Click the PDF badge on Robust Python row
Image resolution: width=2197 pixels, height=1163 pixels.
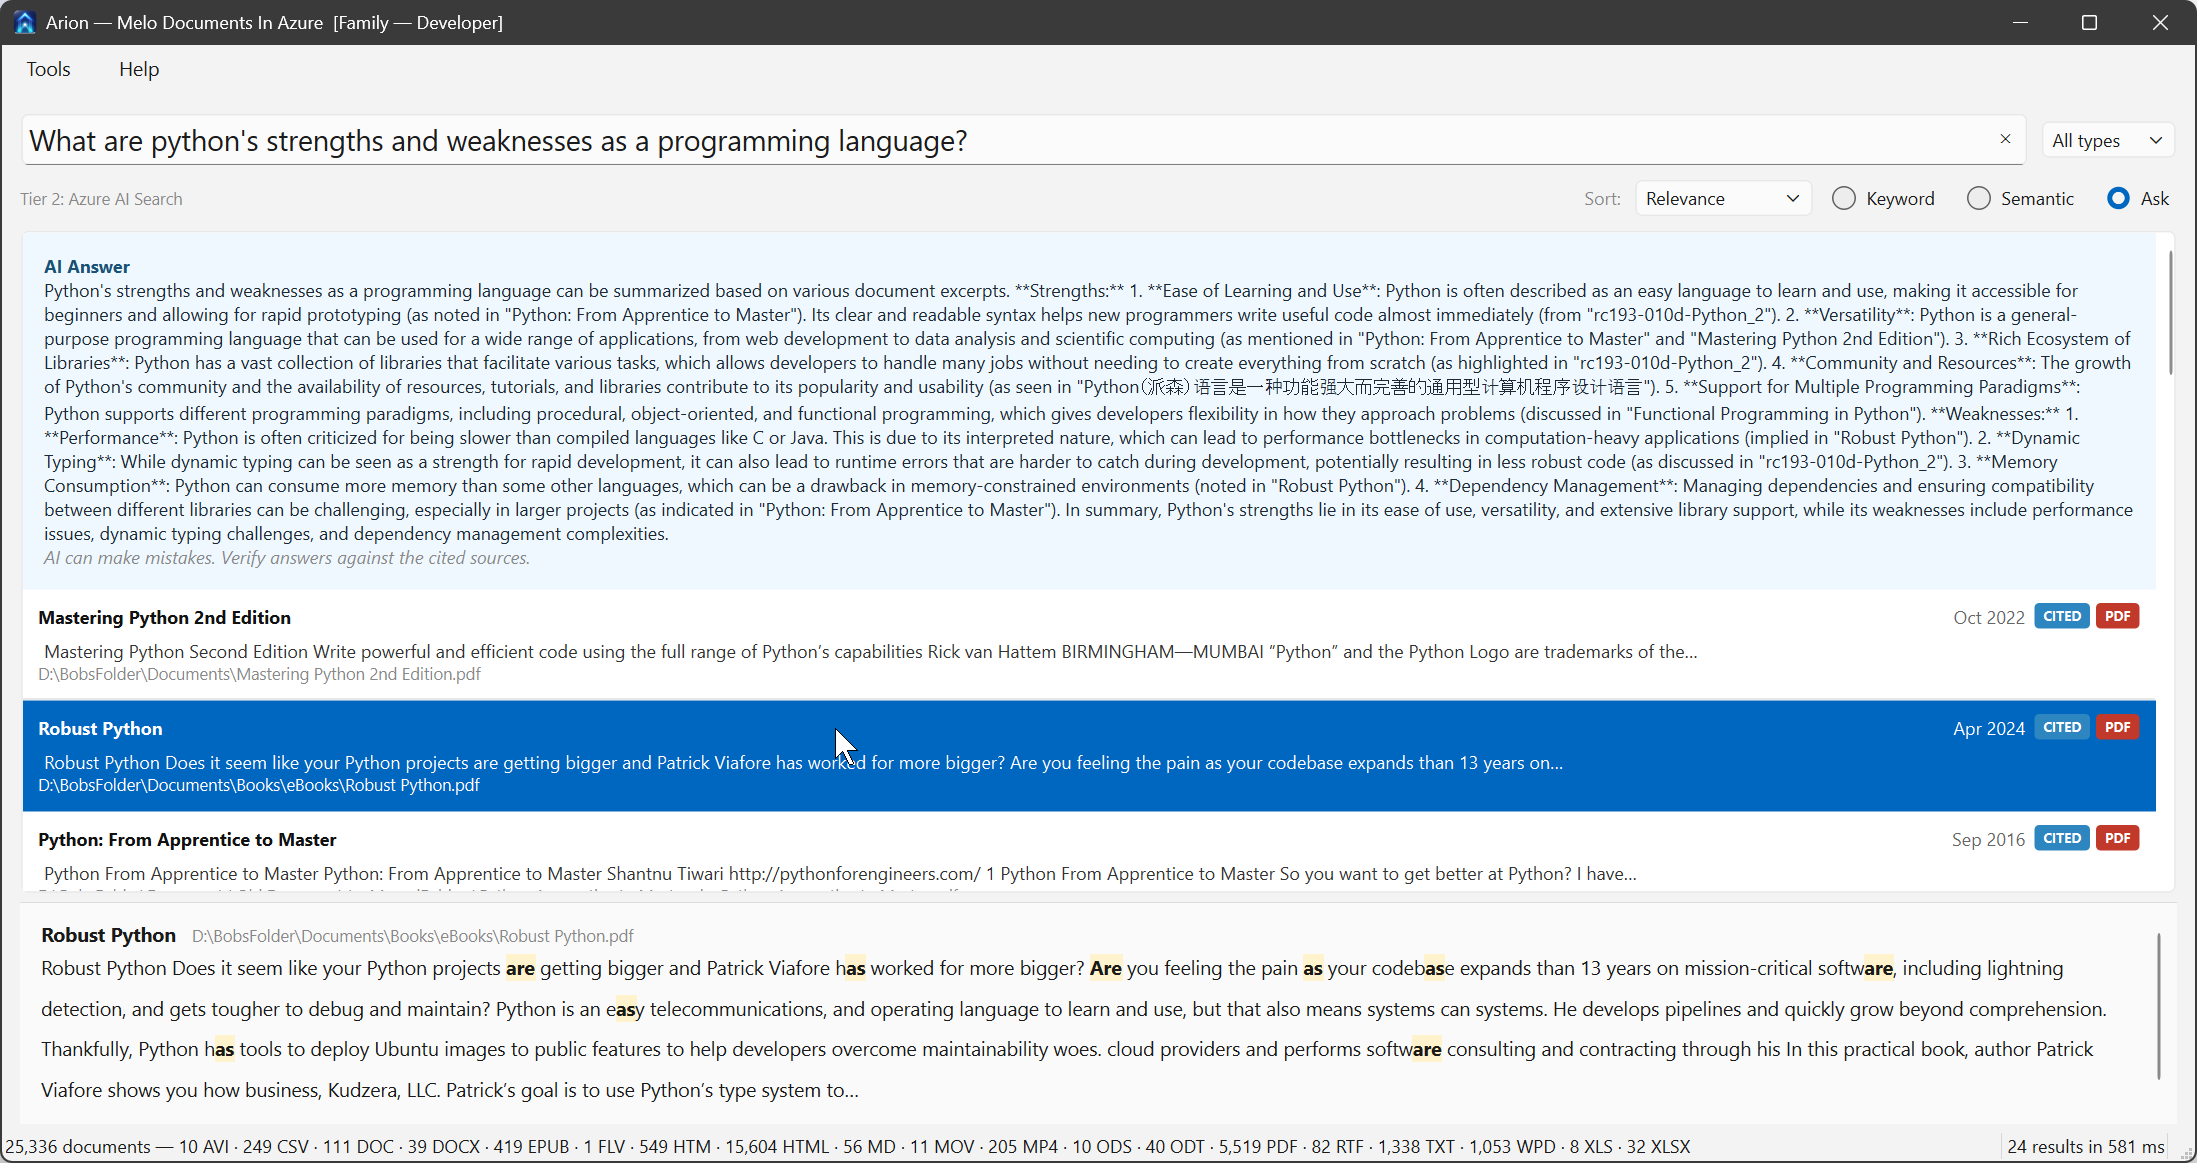click(2117, 727)
